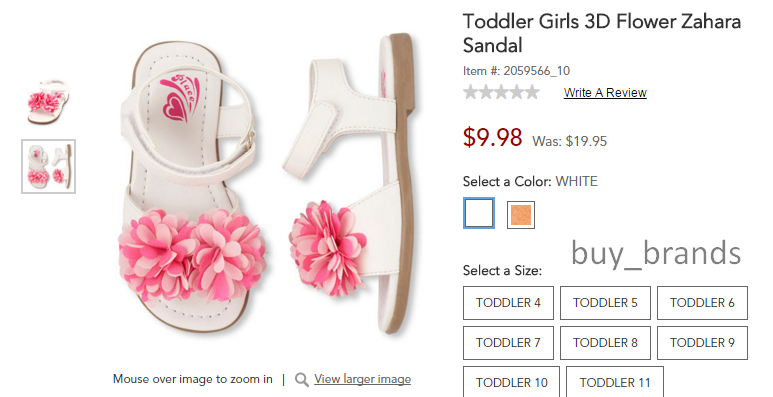Select size TODDLER 7
Image resolution: width=773 pixels, height=397 pixels.
[x=508, y=343]
